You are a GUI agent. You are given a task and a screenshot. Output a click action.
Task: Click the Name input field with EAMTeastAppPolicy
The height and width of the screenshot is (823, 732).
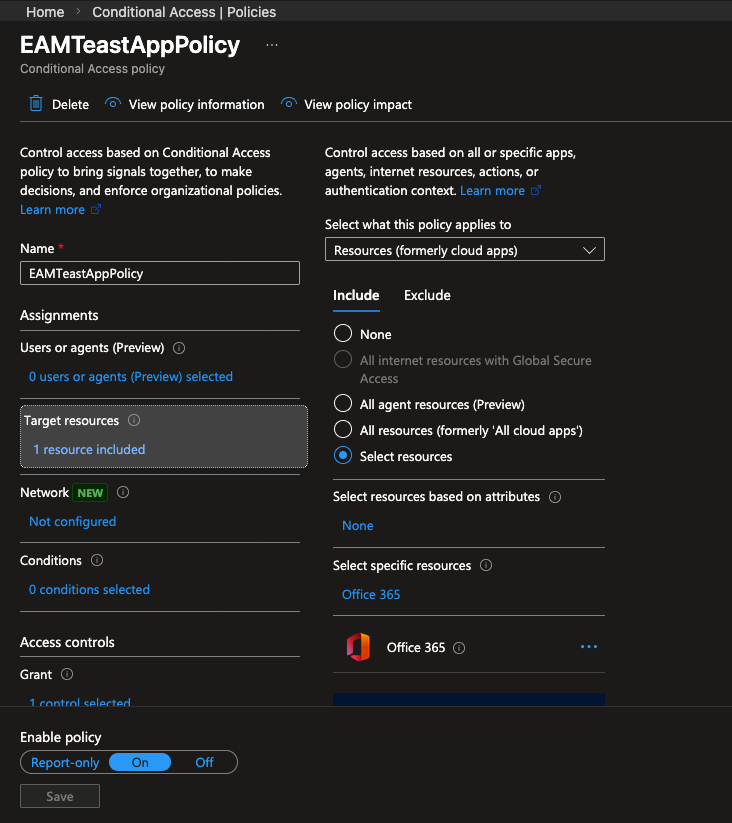point(160,273)
